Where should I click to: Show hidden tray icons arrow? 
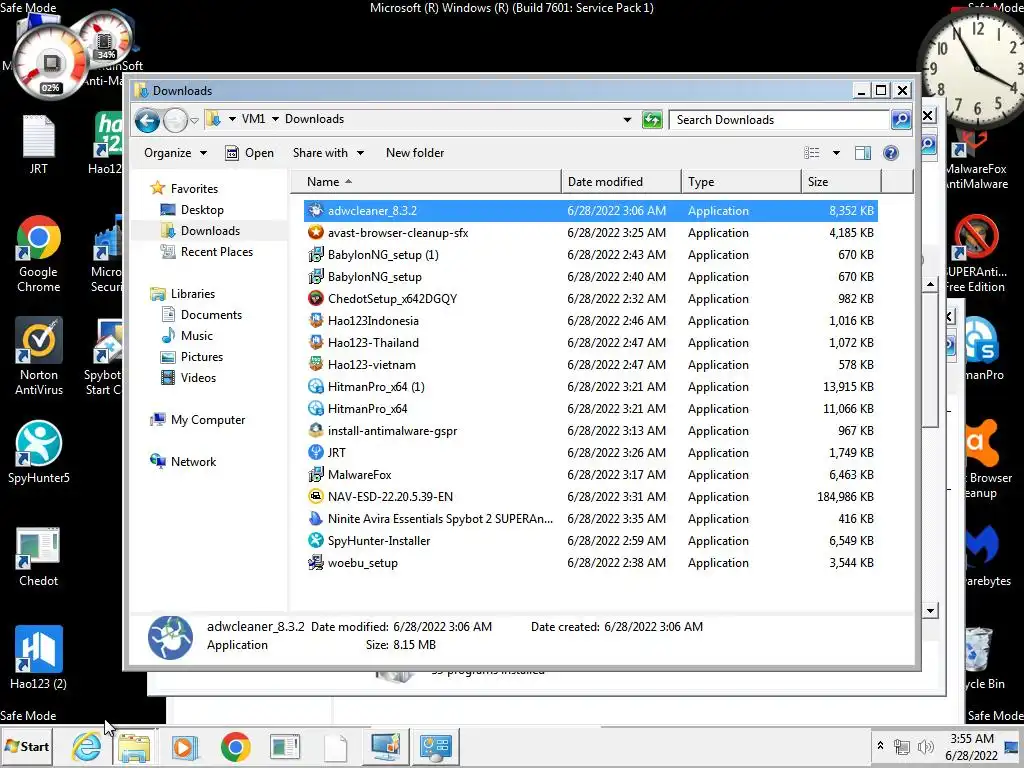tap(880, 746)
